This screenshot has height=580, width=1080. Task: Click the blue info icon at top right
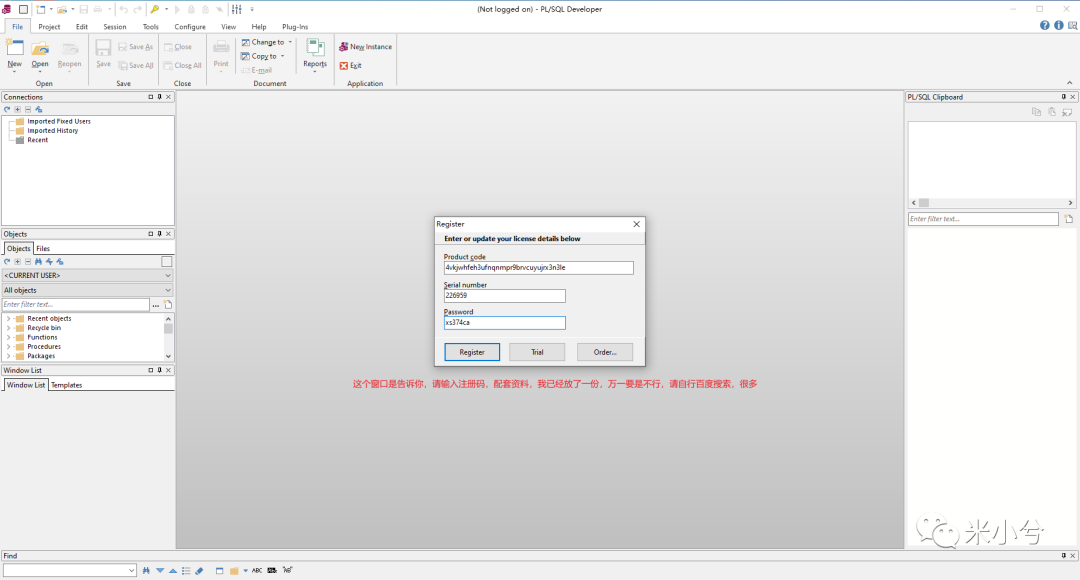(1059, 25)
